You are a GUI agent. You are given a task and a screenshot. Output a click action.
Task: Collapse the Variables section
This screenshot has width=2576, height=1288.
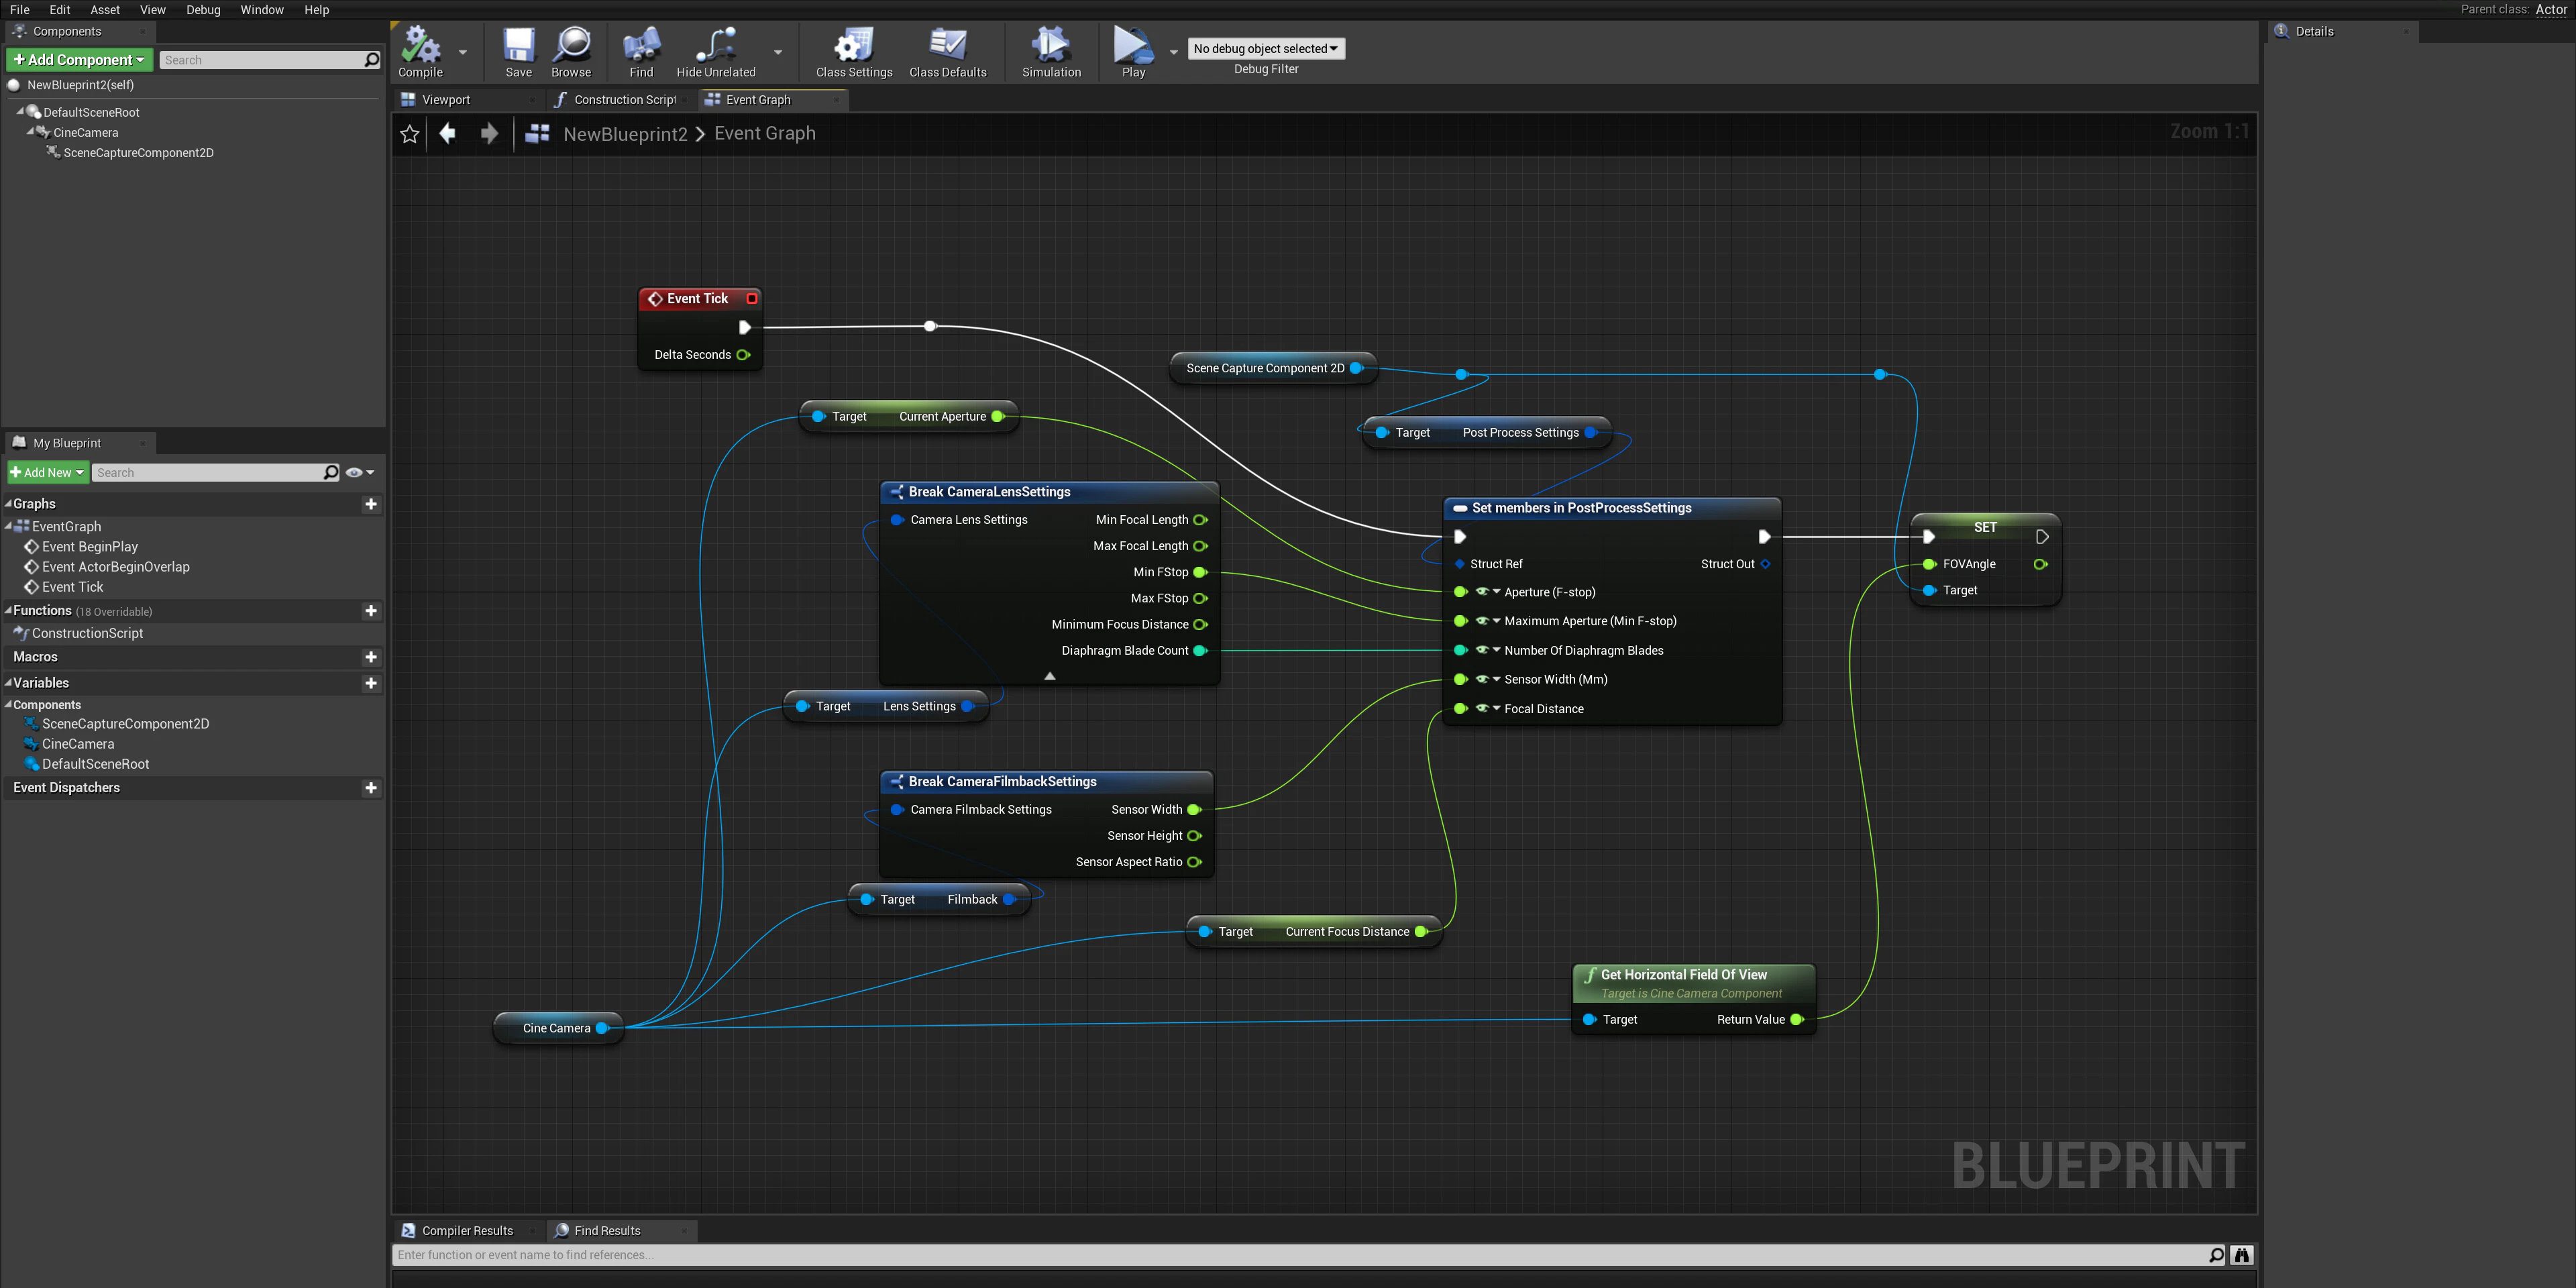tap(8, 683)
